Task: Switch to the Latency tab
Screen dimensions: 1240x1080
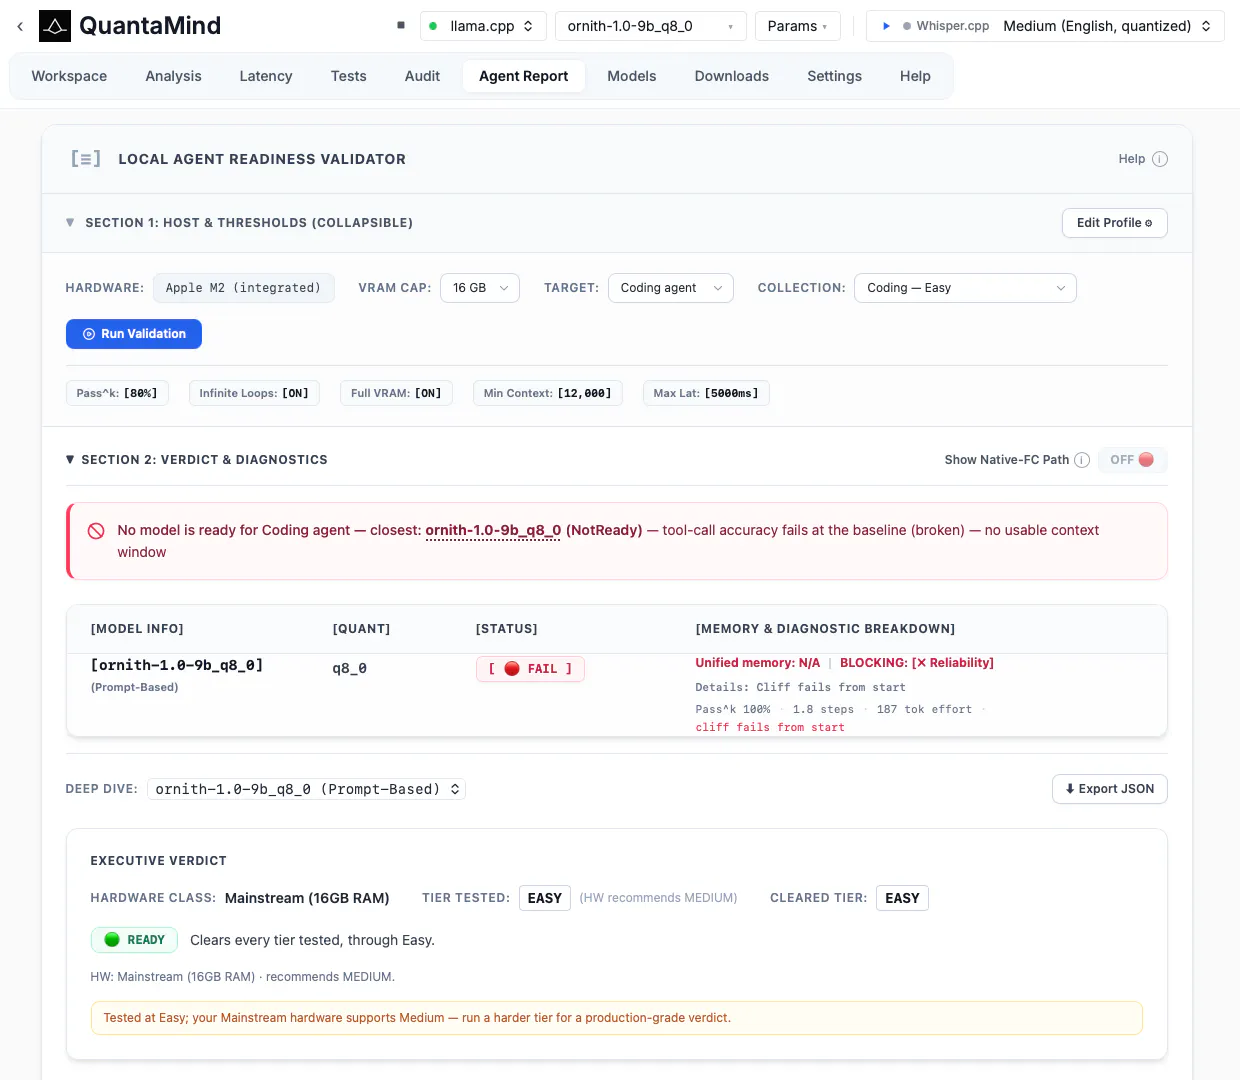Action: click(266, 76)
